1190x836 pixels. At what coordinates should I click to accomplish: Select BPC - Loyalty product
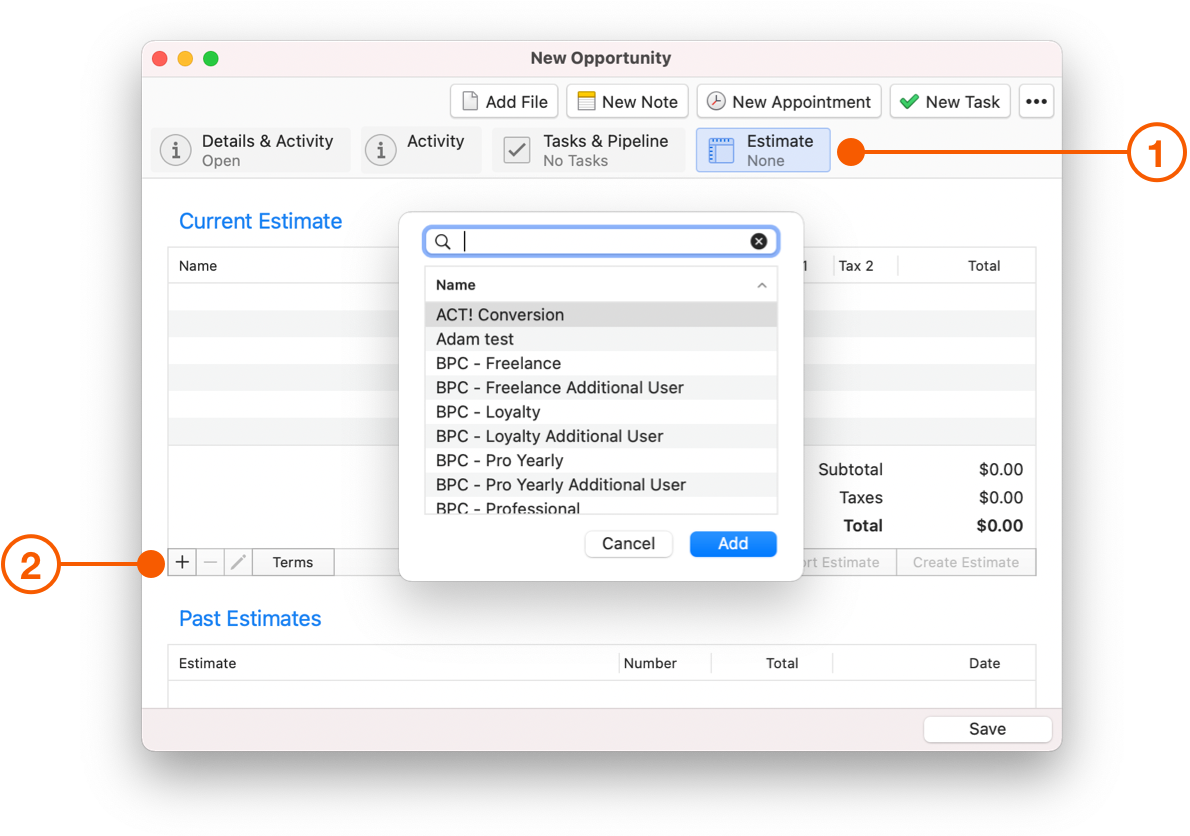(x=601, y=412)
